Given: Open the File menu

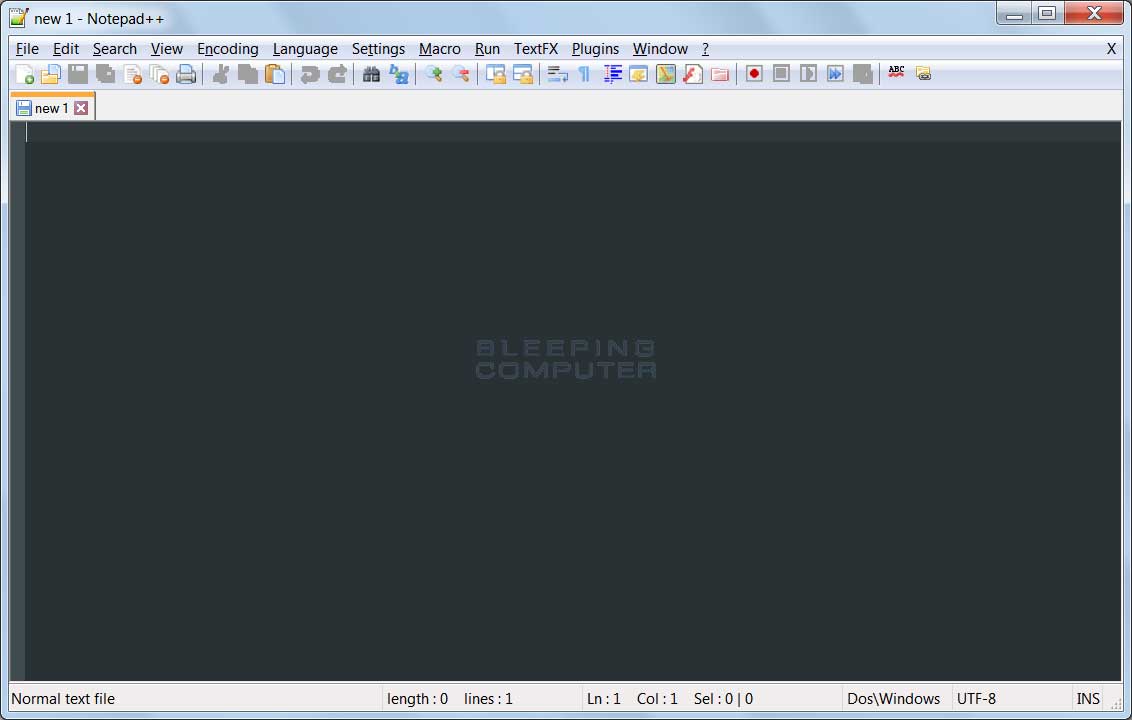Looking at the screenshot, I should (x=27, y=49).
